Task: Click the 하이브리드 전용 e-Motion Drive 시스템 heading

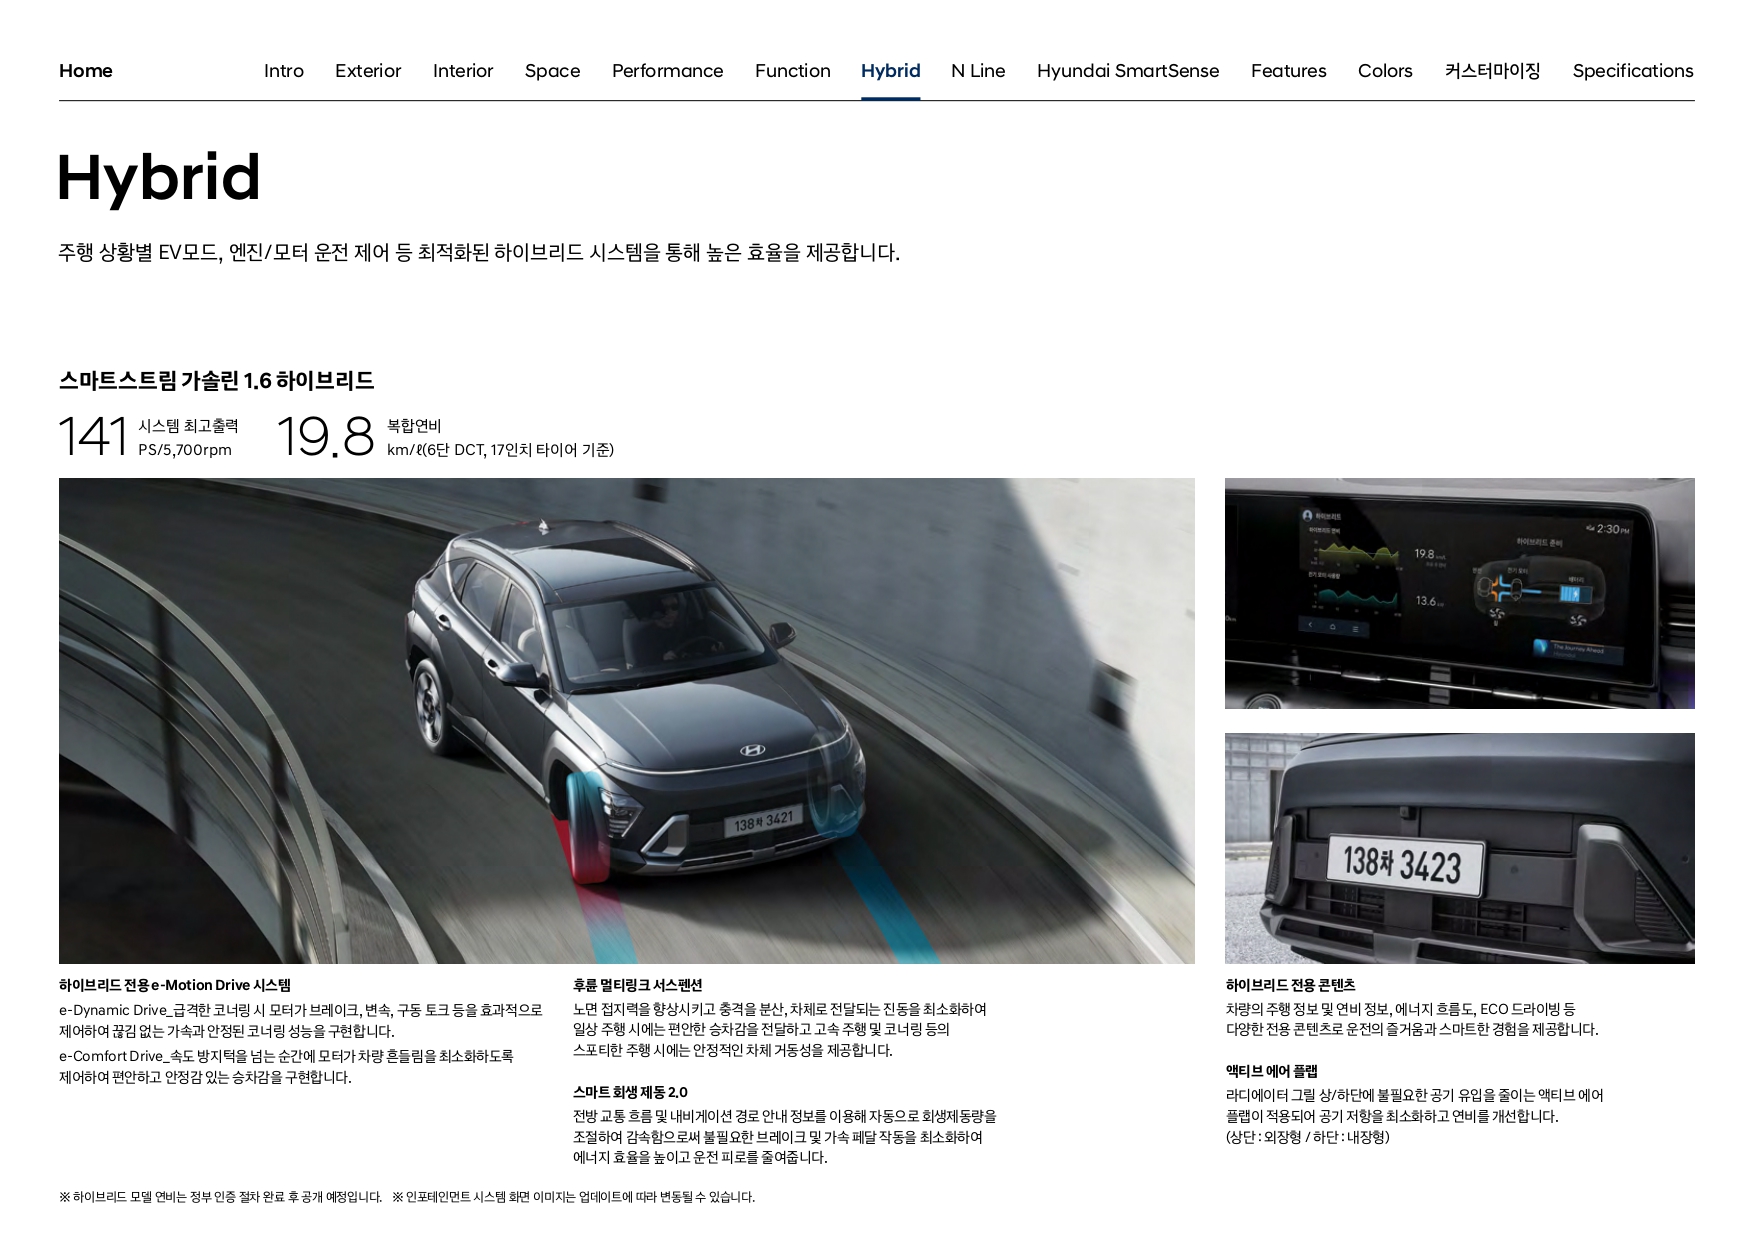Action: [175, 985]
